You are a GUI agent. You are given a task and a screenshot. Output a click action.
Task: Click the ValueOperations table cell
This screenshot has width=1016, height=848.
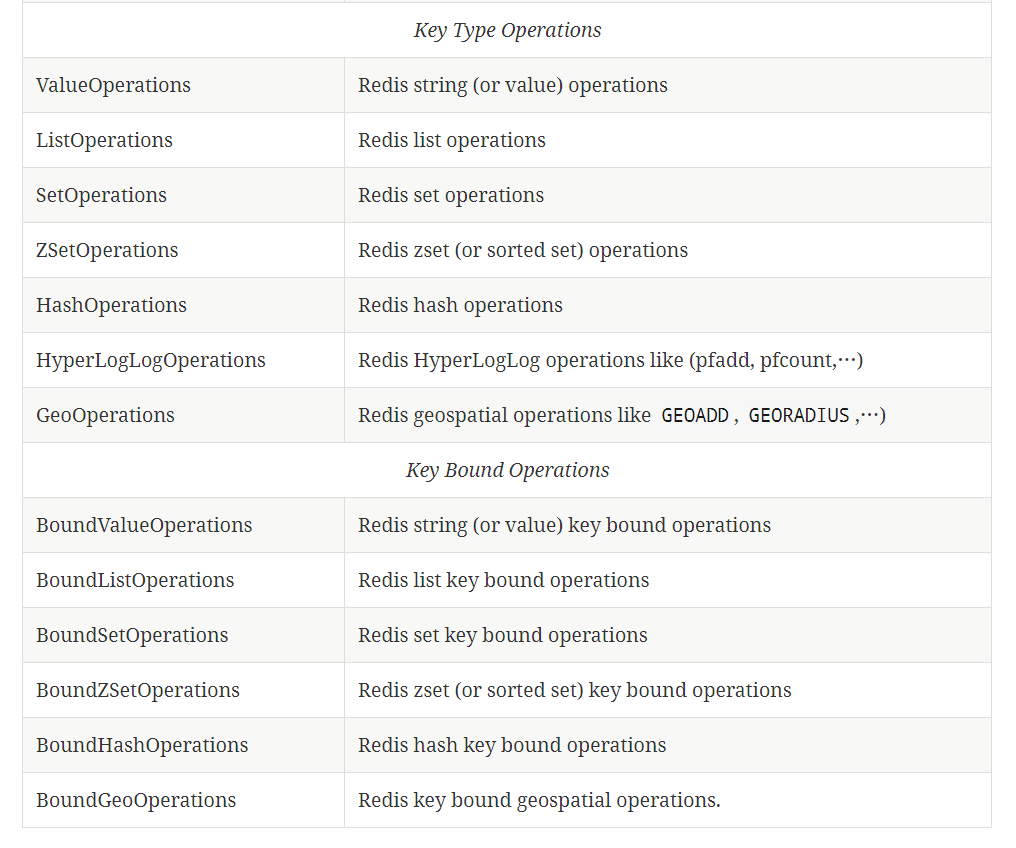pyautogui.click(x=113, y=85)
